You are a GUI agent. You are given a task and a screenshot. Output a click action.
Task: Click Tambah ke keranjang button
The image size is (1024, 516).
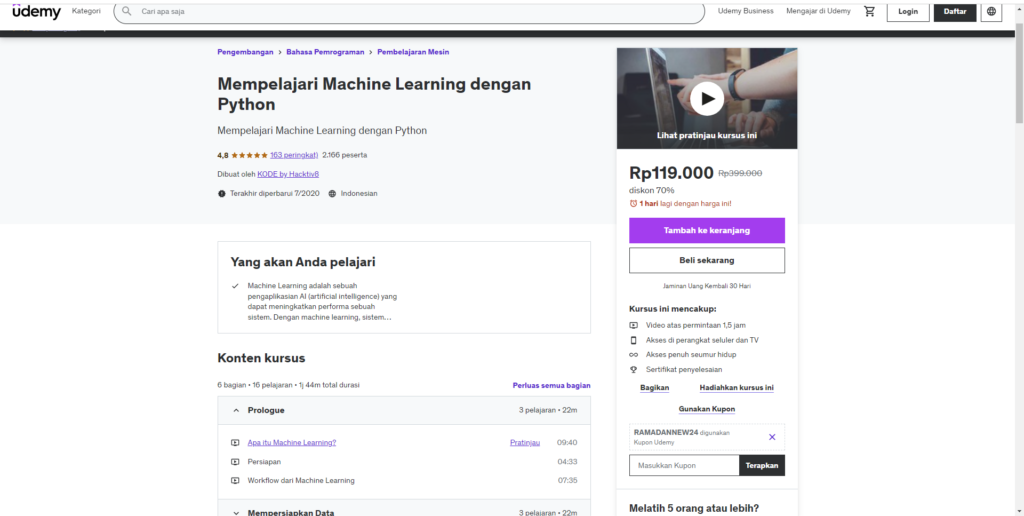706,230
